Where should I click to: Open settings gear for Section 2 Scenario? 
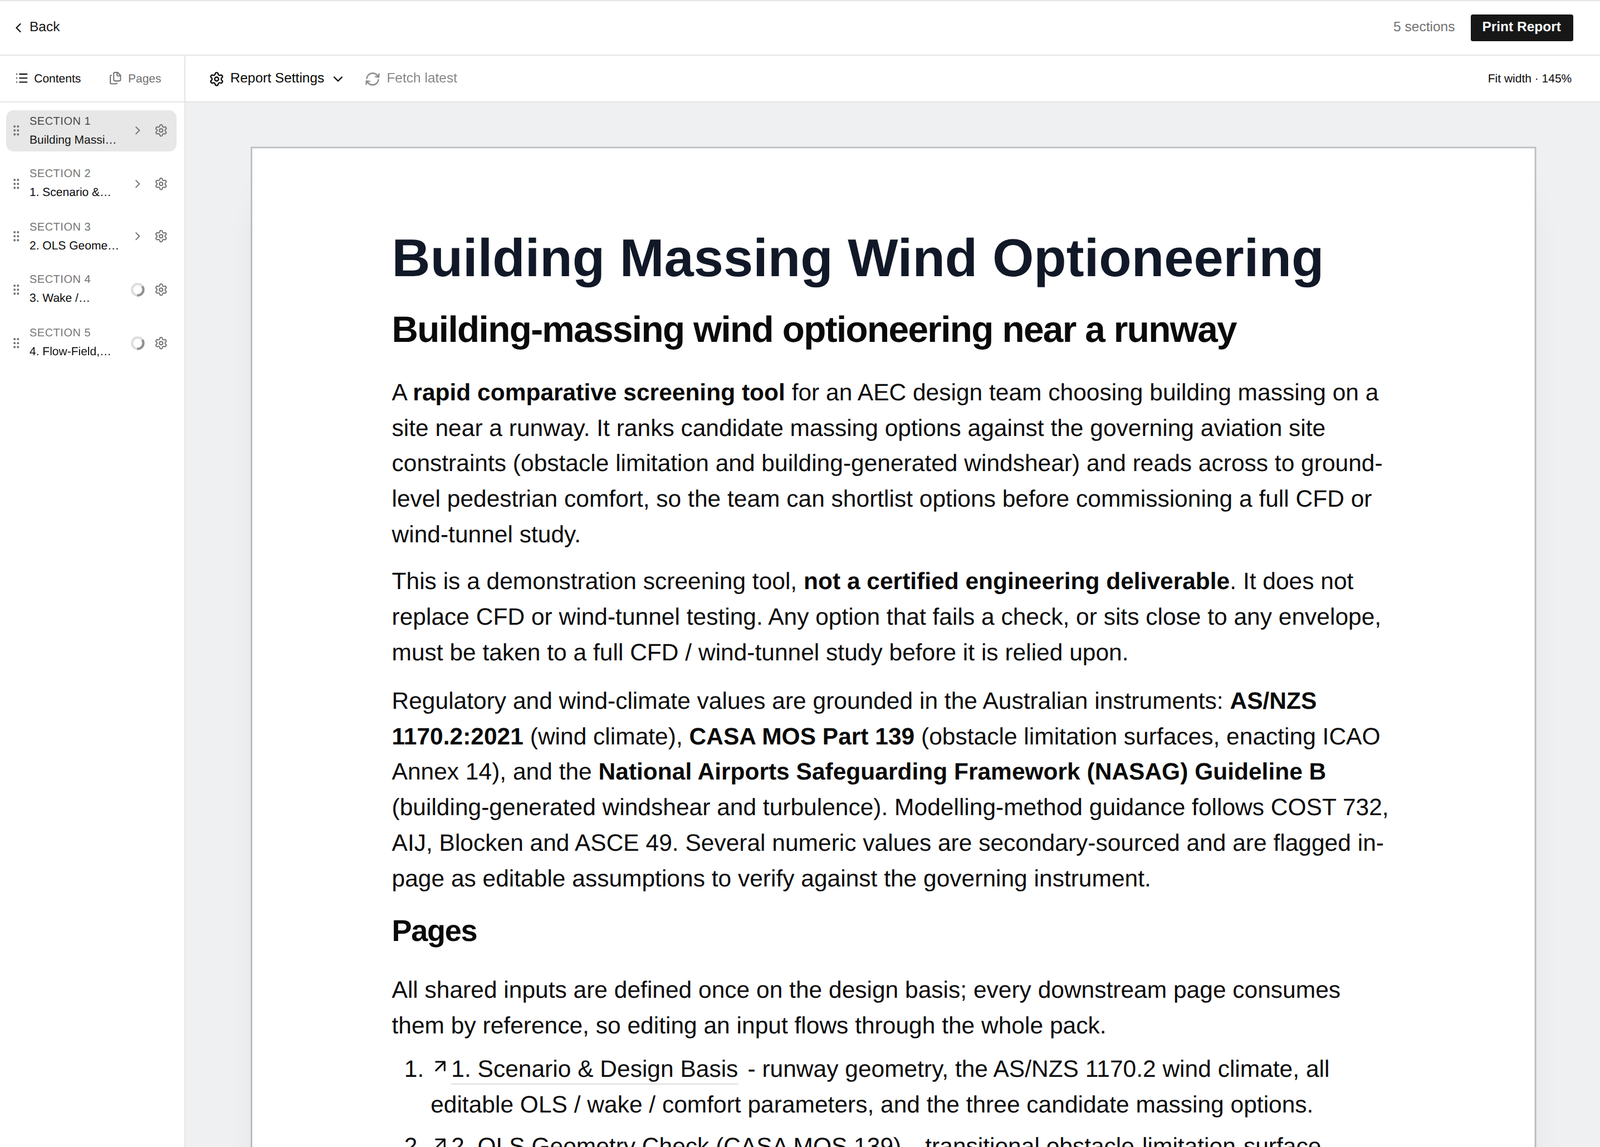coord(161,184)
